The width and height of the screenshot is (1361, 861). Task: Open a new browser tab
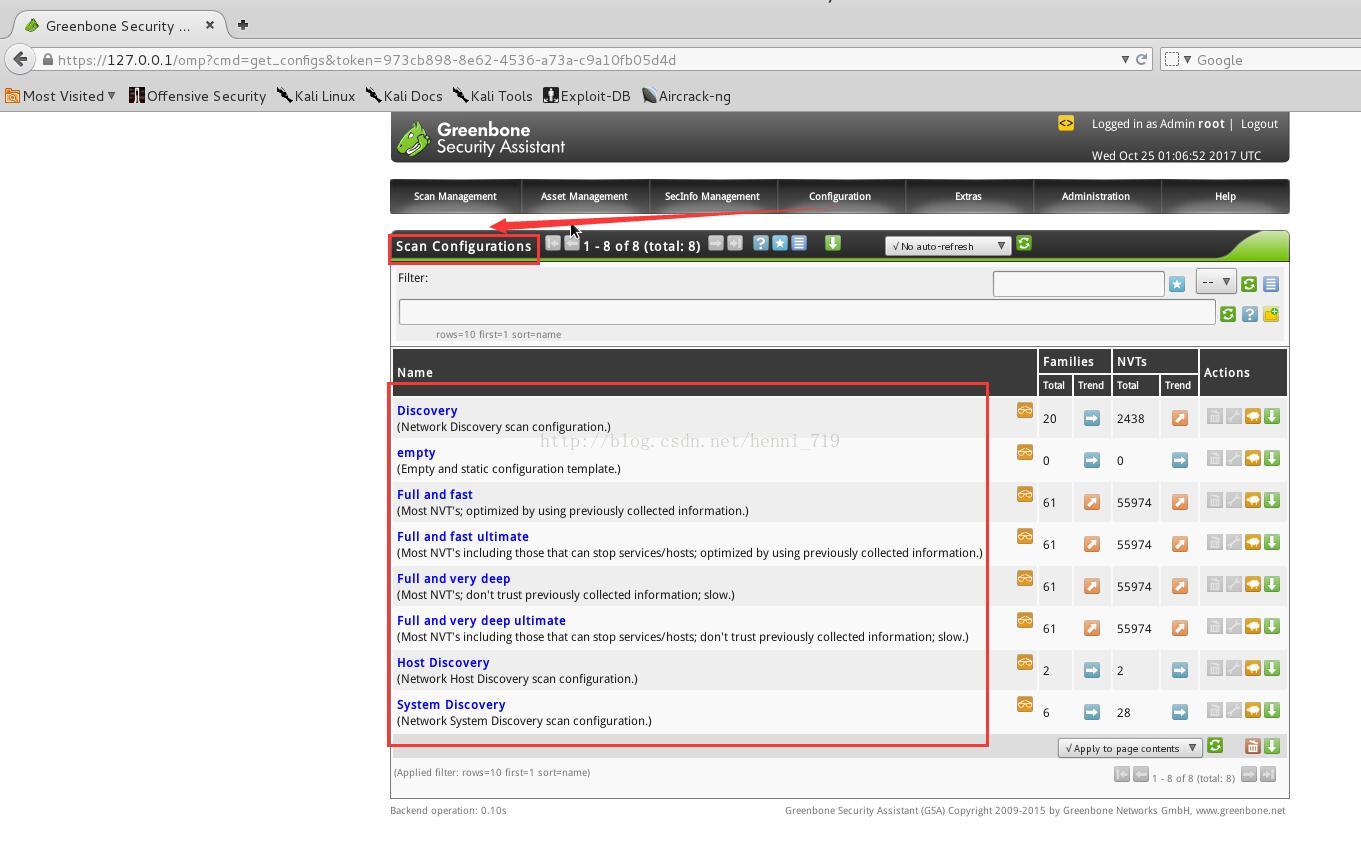click(242, 24)
